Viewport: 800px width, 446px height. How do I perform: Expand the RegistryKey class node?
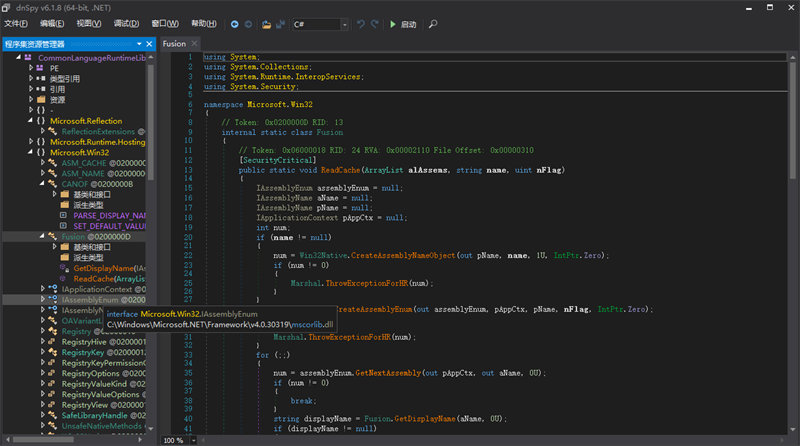(x=44, y=352)
